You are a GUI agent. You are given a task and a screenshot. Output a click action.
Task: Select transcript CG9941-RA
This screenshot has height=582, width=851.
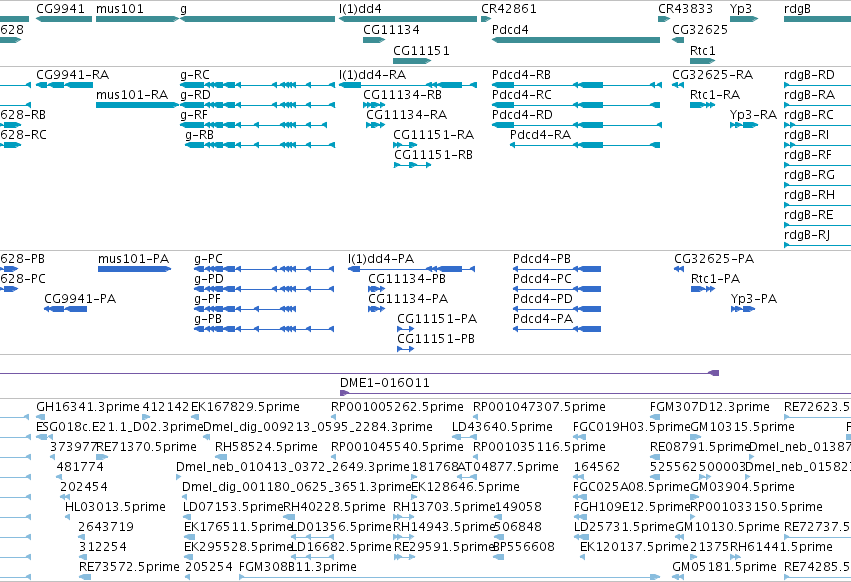click(x=64, y=85)
